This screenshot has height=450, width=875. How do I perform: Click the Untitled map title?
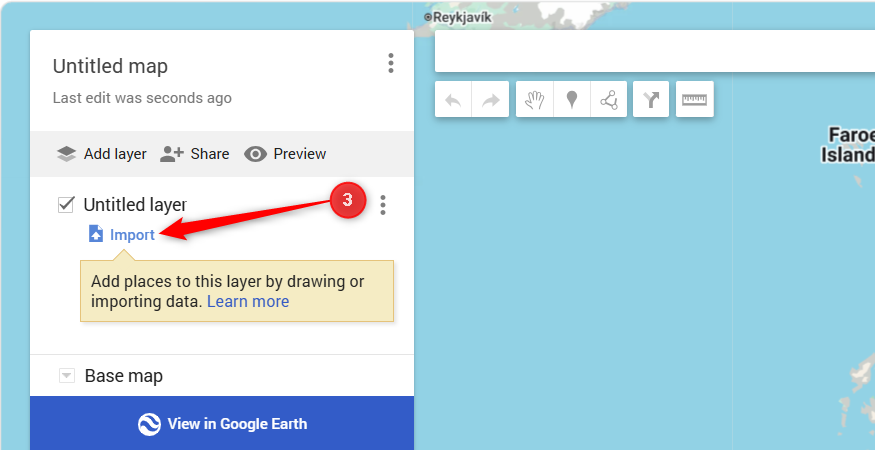point(110,66)
